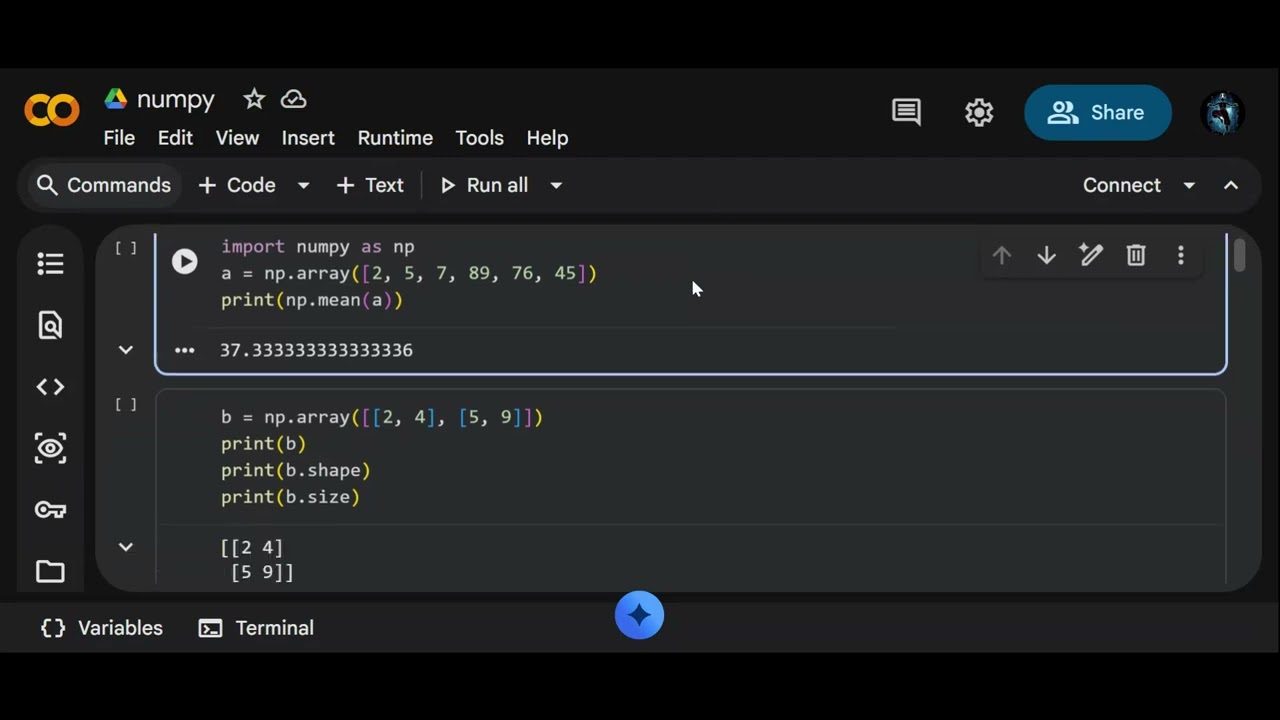
Task: Open the Help menu
Action: click(x=547, y=138)
